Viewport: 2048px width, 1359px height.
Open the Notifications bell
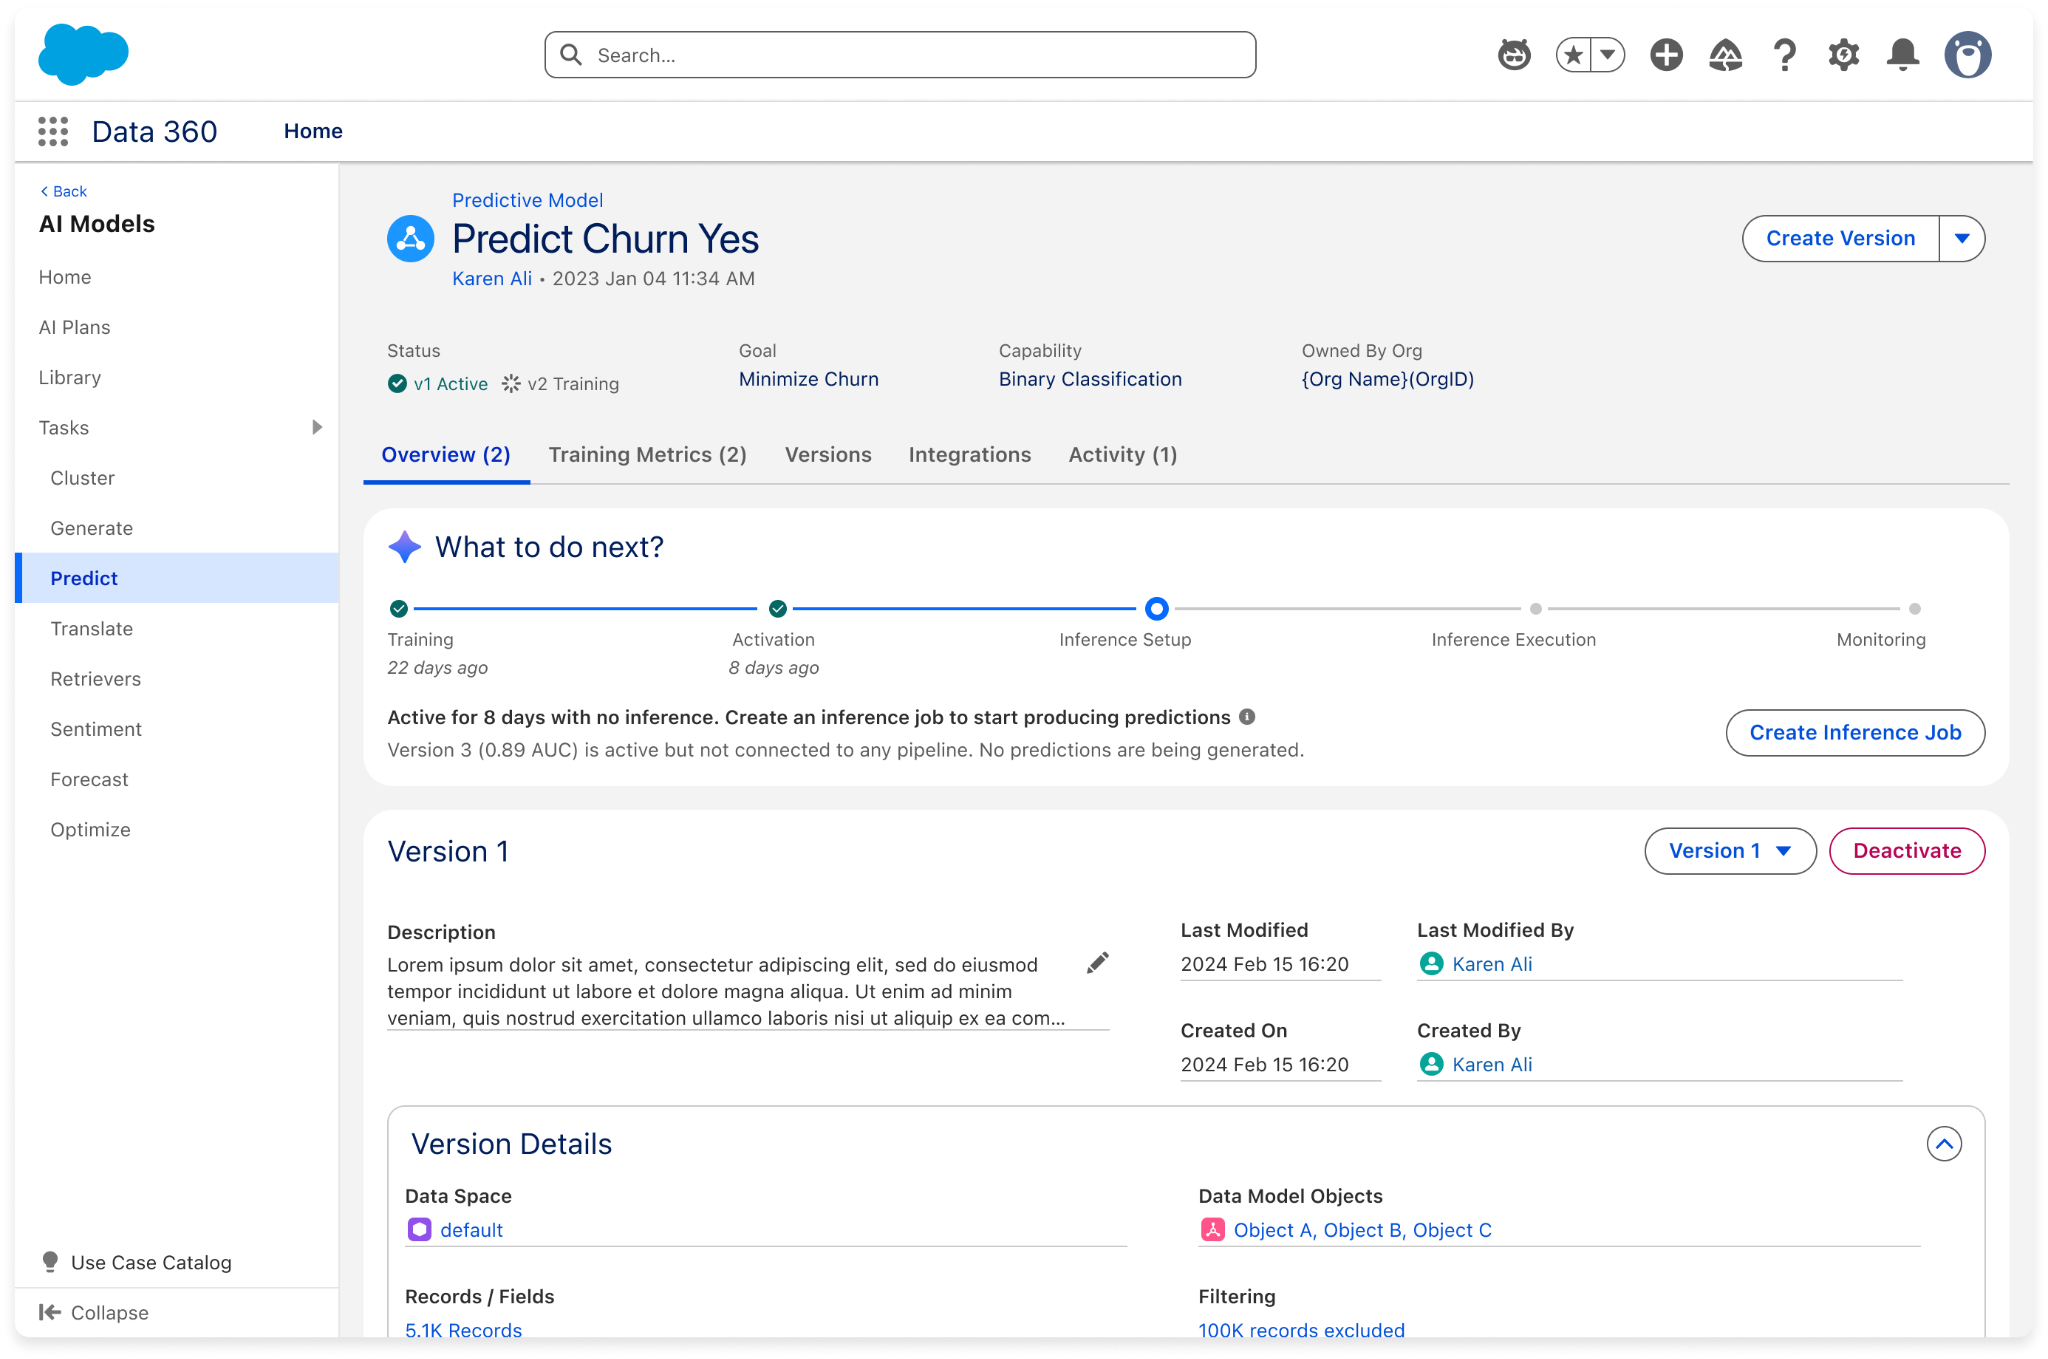point(1902,55)
